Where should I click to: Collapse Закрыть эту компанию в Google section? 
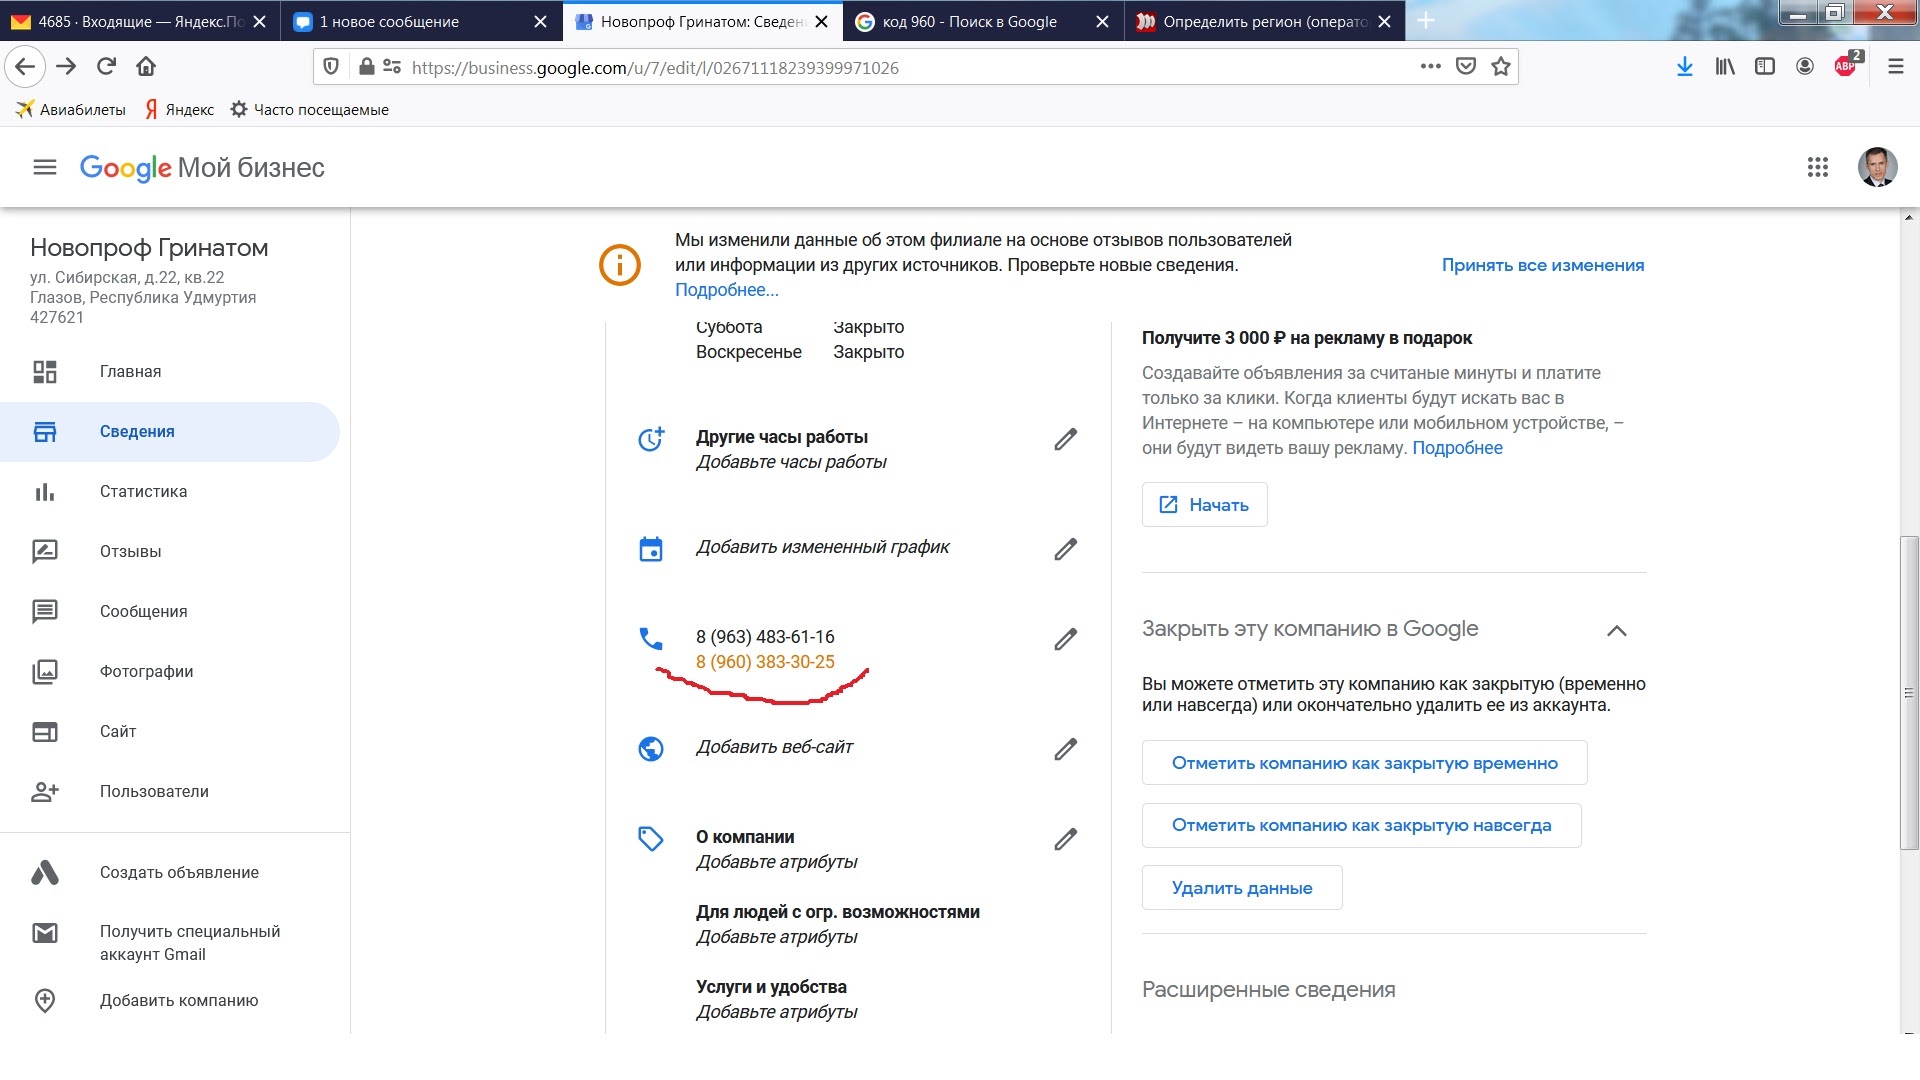coord(1616,630)
